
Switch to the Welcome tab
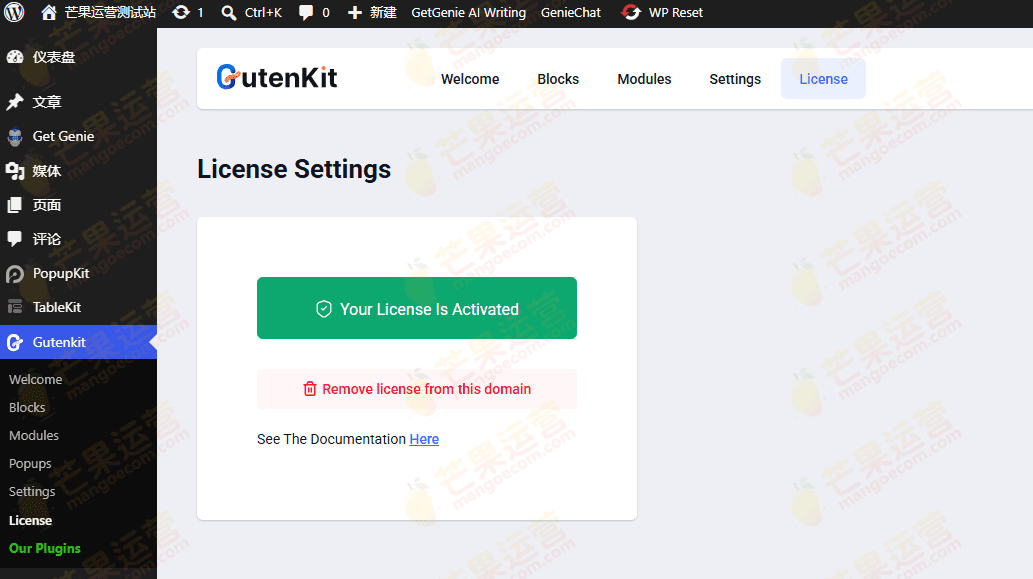pyautogui.click(x=470, y=79)
